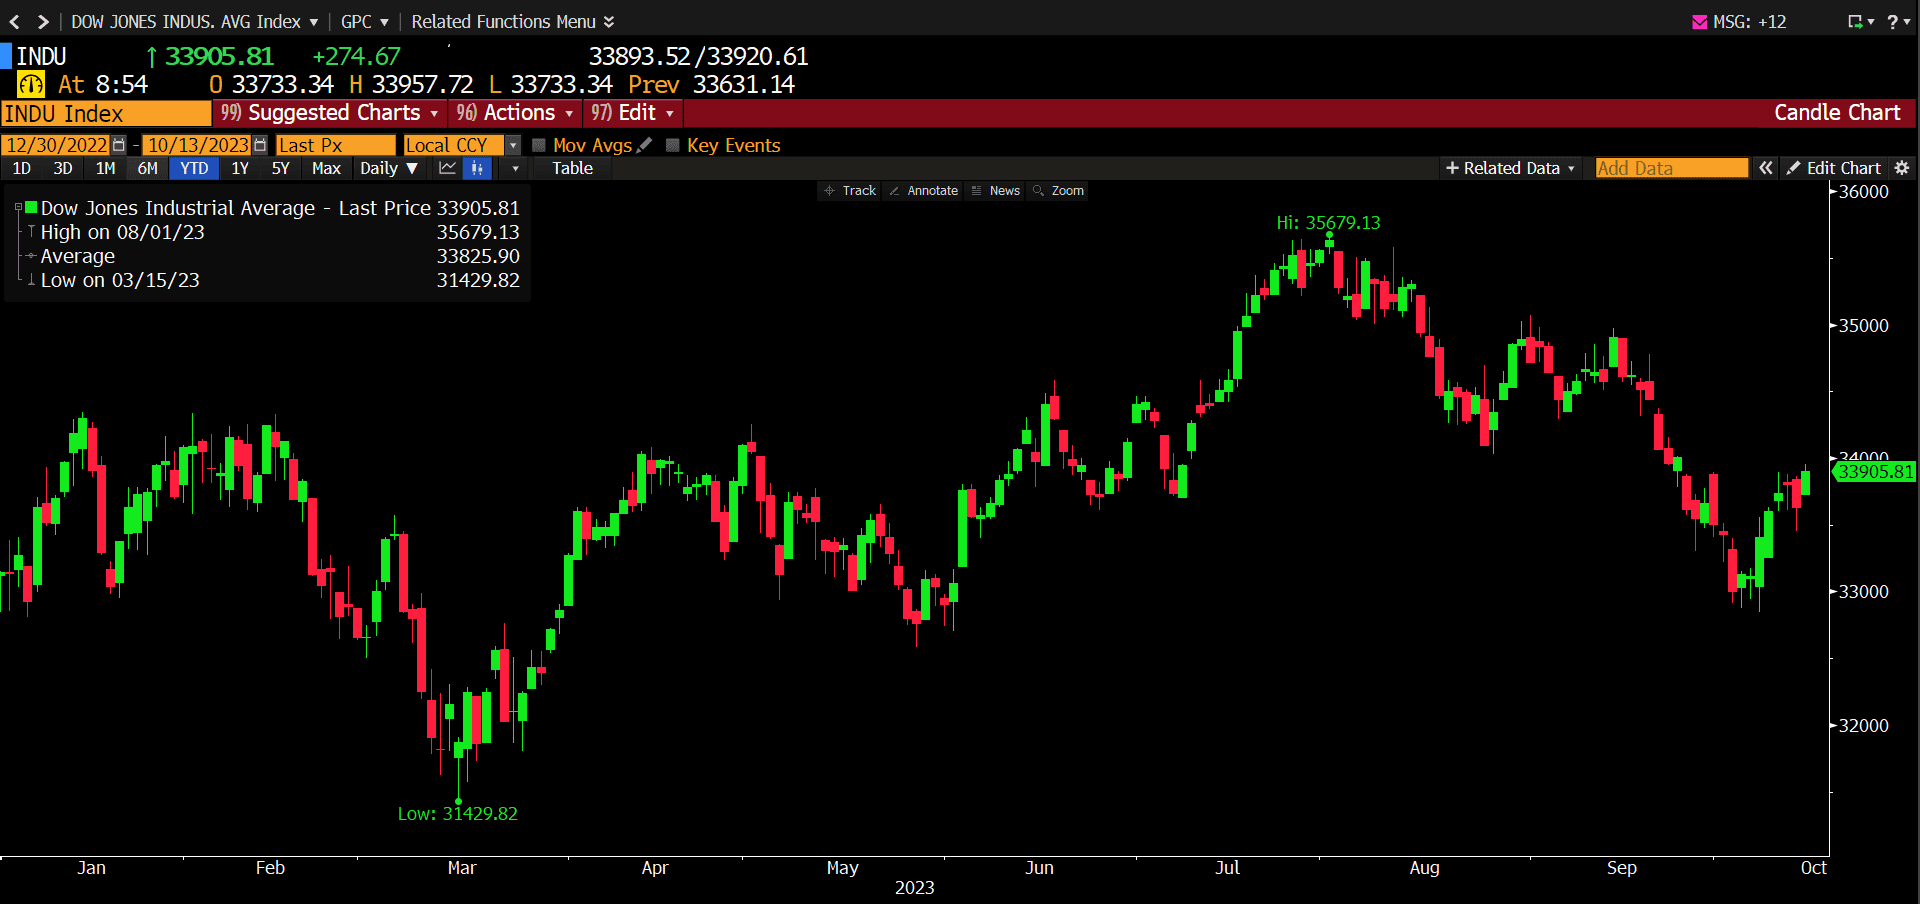Click the News tool in chart toolbar
Viewport: 1920px width, 904px height.
[x=995, y=190]
